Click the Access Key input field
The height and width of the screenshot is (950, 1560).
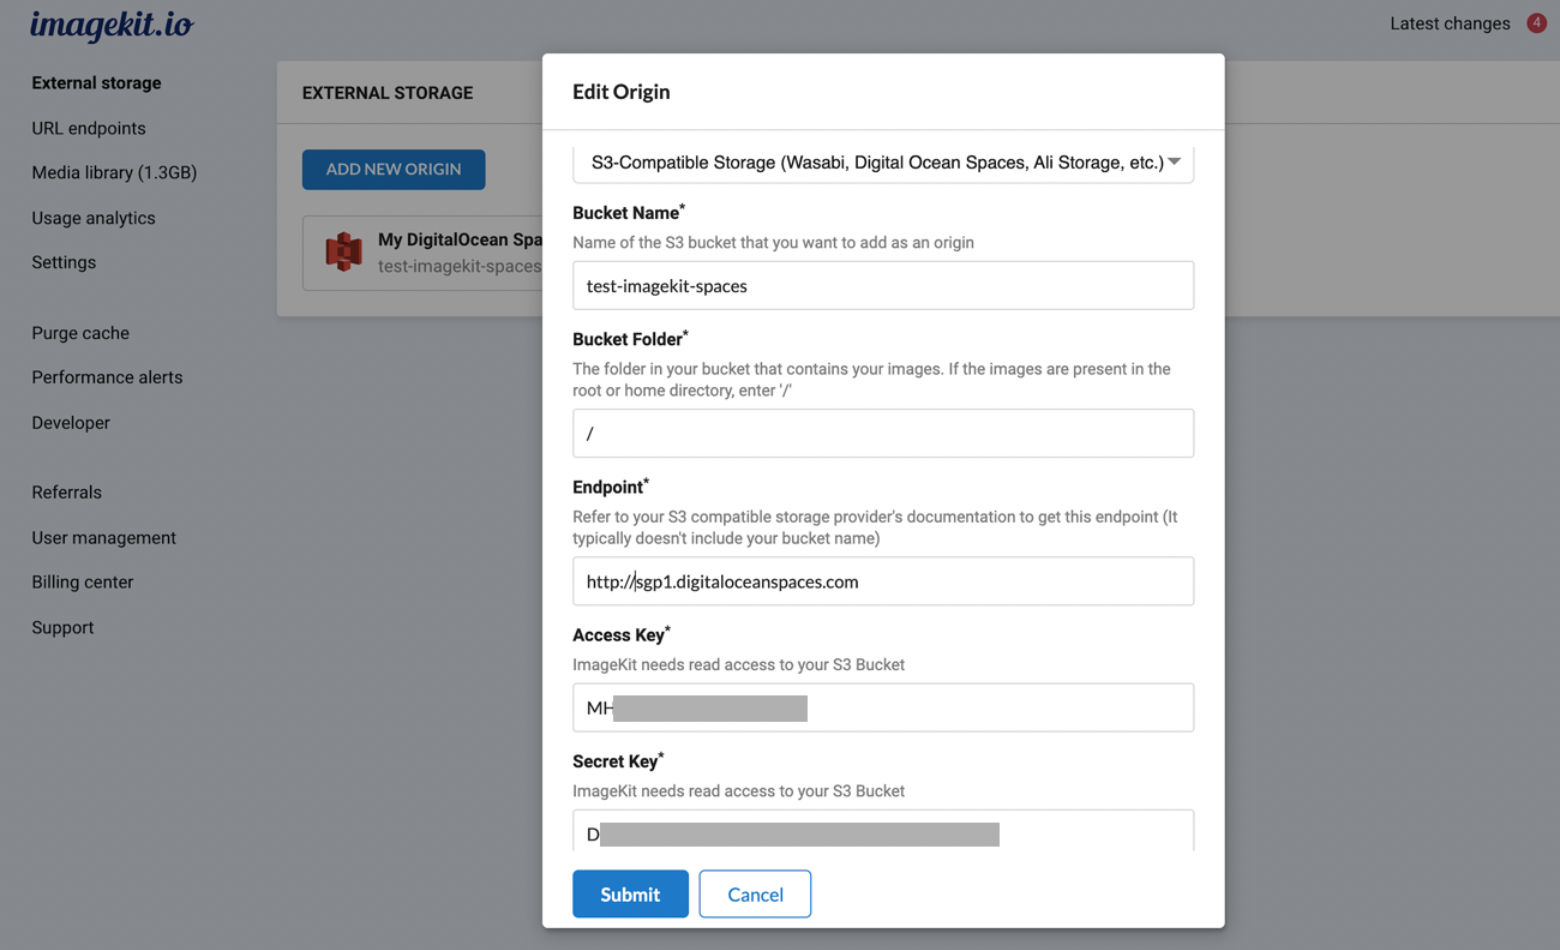(883, 708)
